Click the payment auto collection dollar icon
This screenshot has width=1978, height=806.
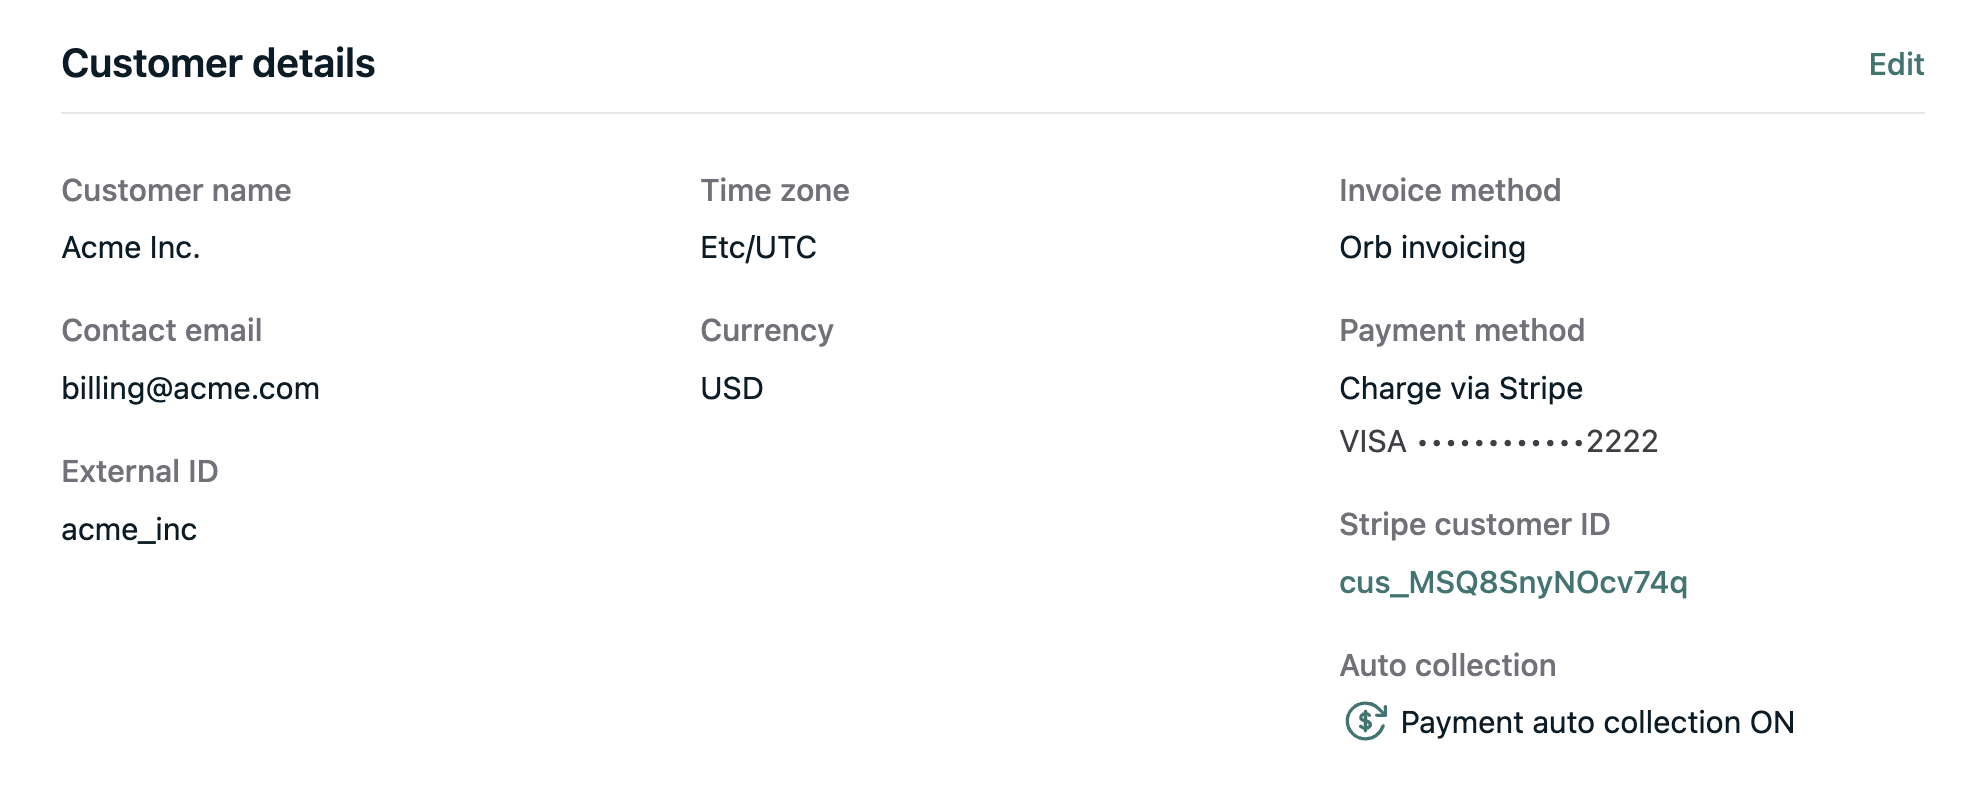(1365, 721)
